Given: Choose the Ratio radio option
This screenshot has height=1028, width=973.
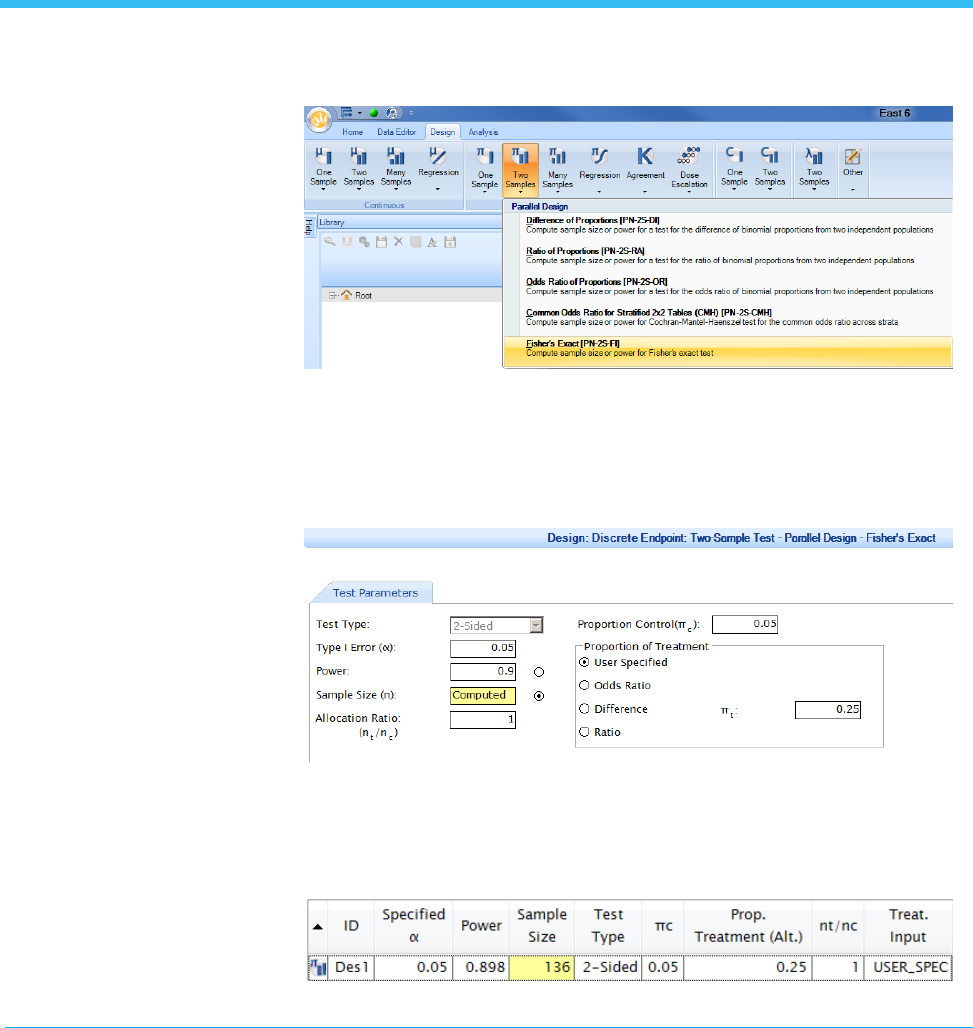Looking at the screenshot, I should point(584,732).
